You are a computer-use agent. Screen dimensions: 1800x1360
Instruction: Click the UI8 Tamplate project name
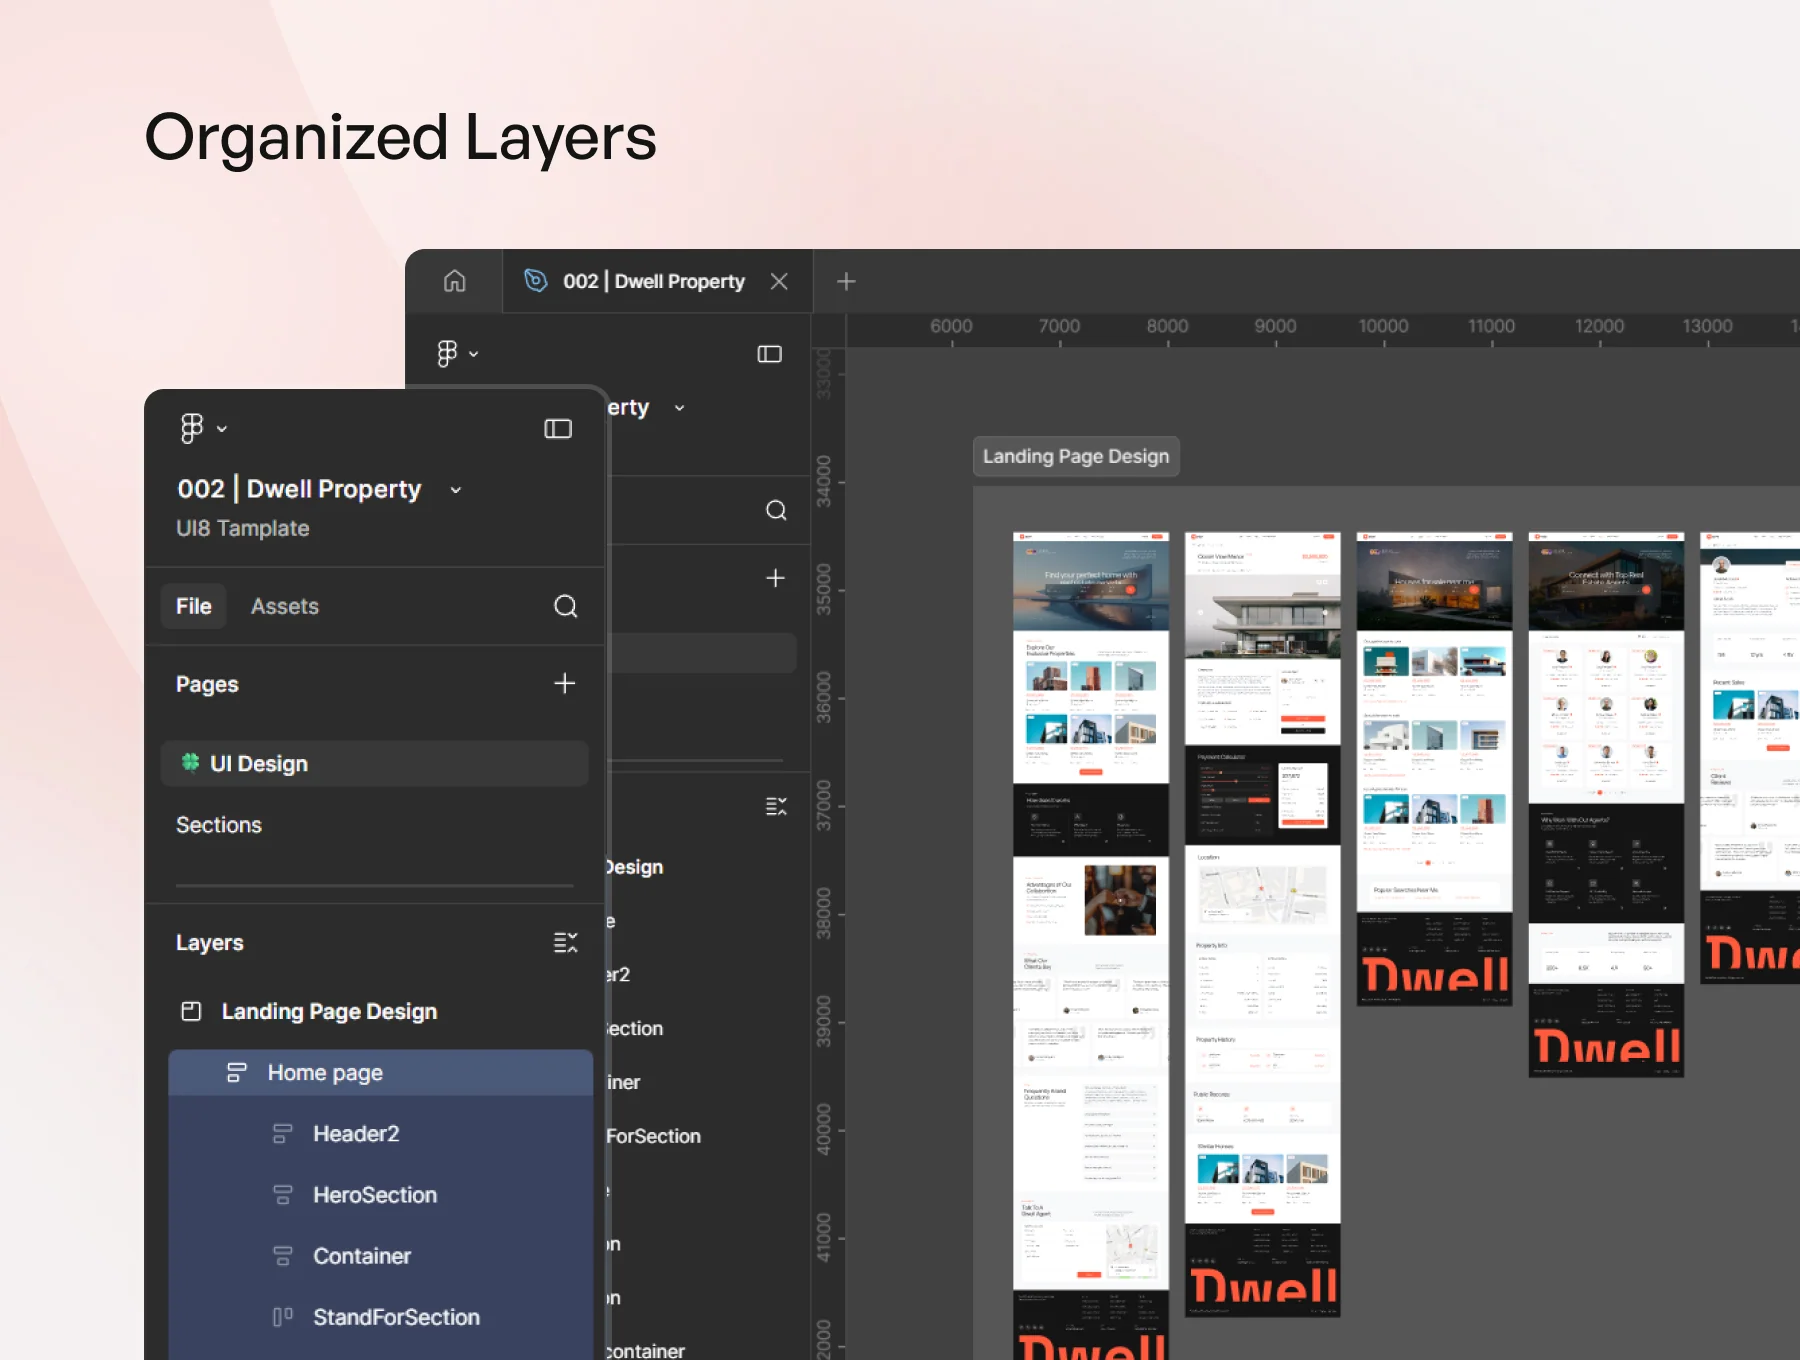pos(243,528)
